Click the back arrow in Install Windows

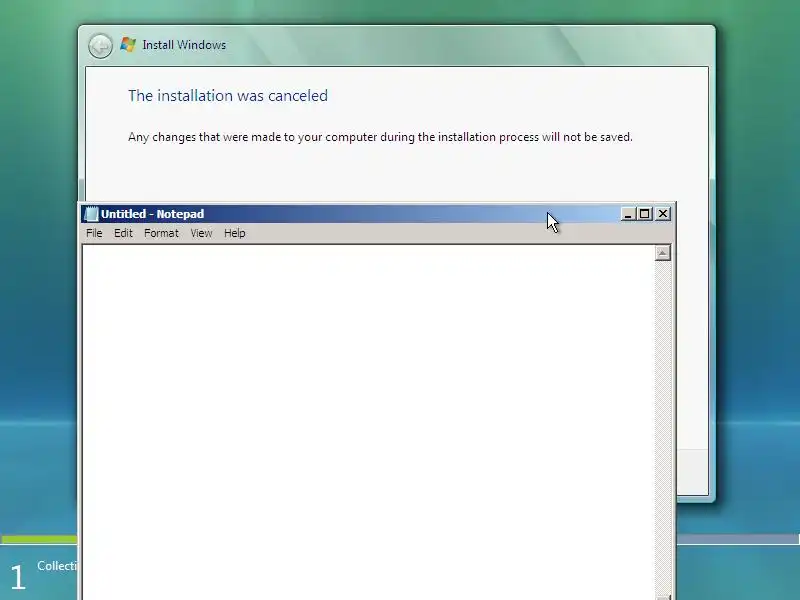pyautogui.click(x=100, y=46)
